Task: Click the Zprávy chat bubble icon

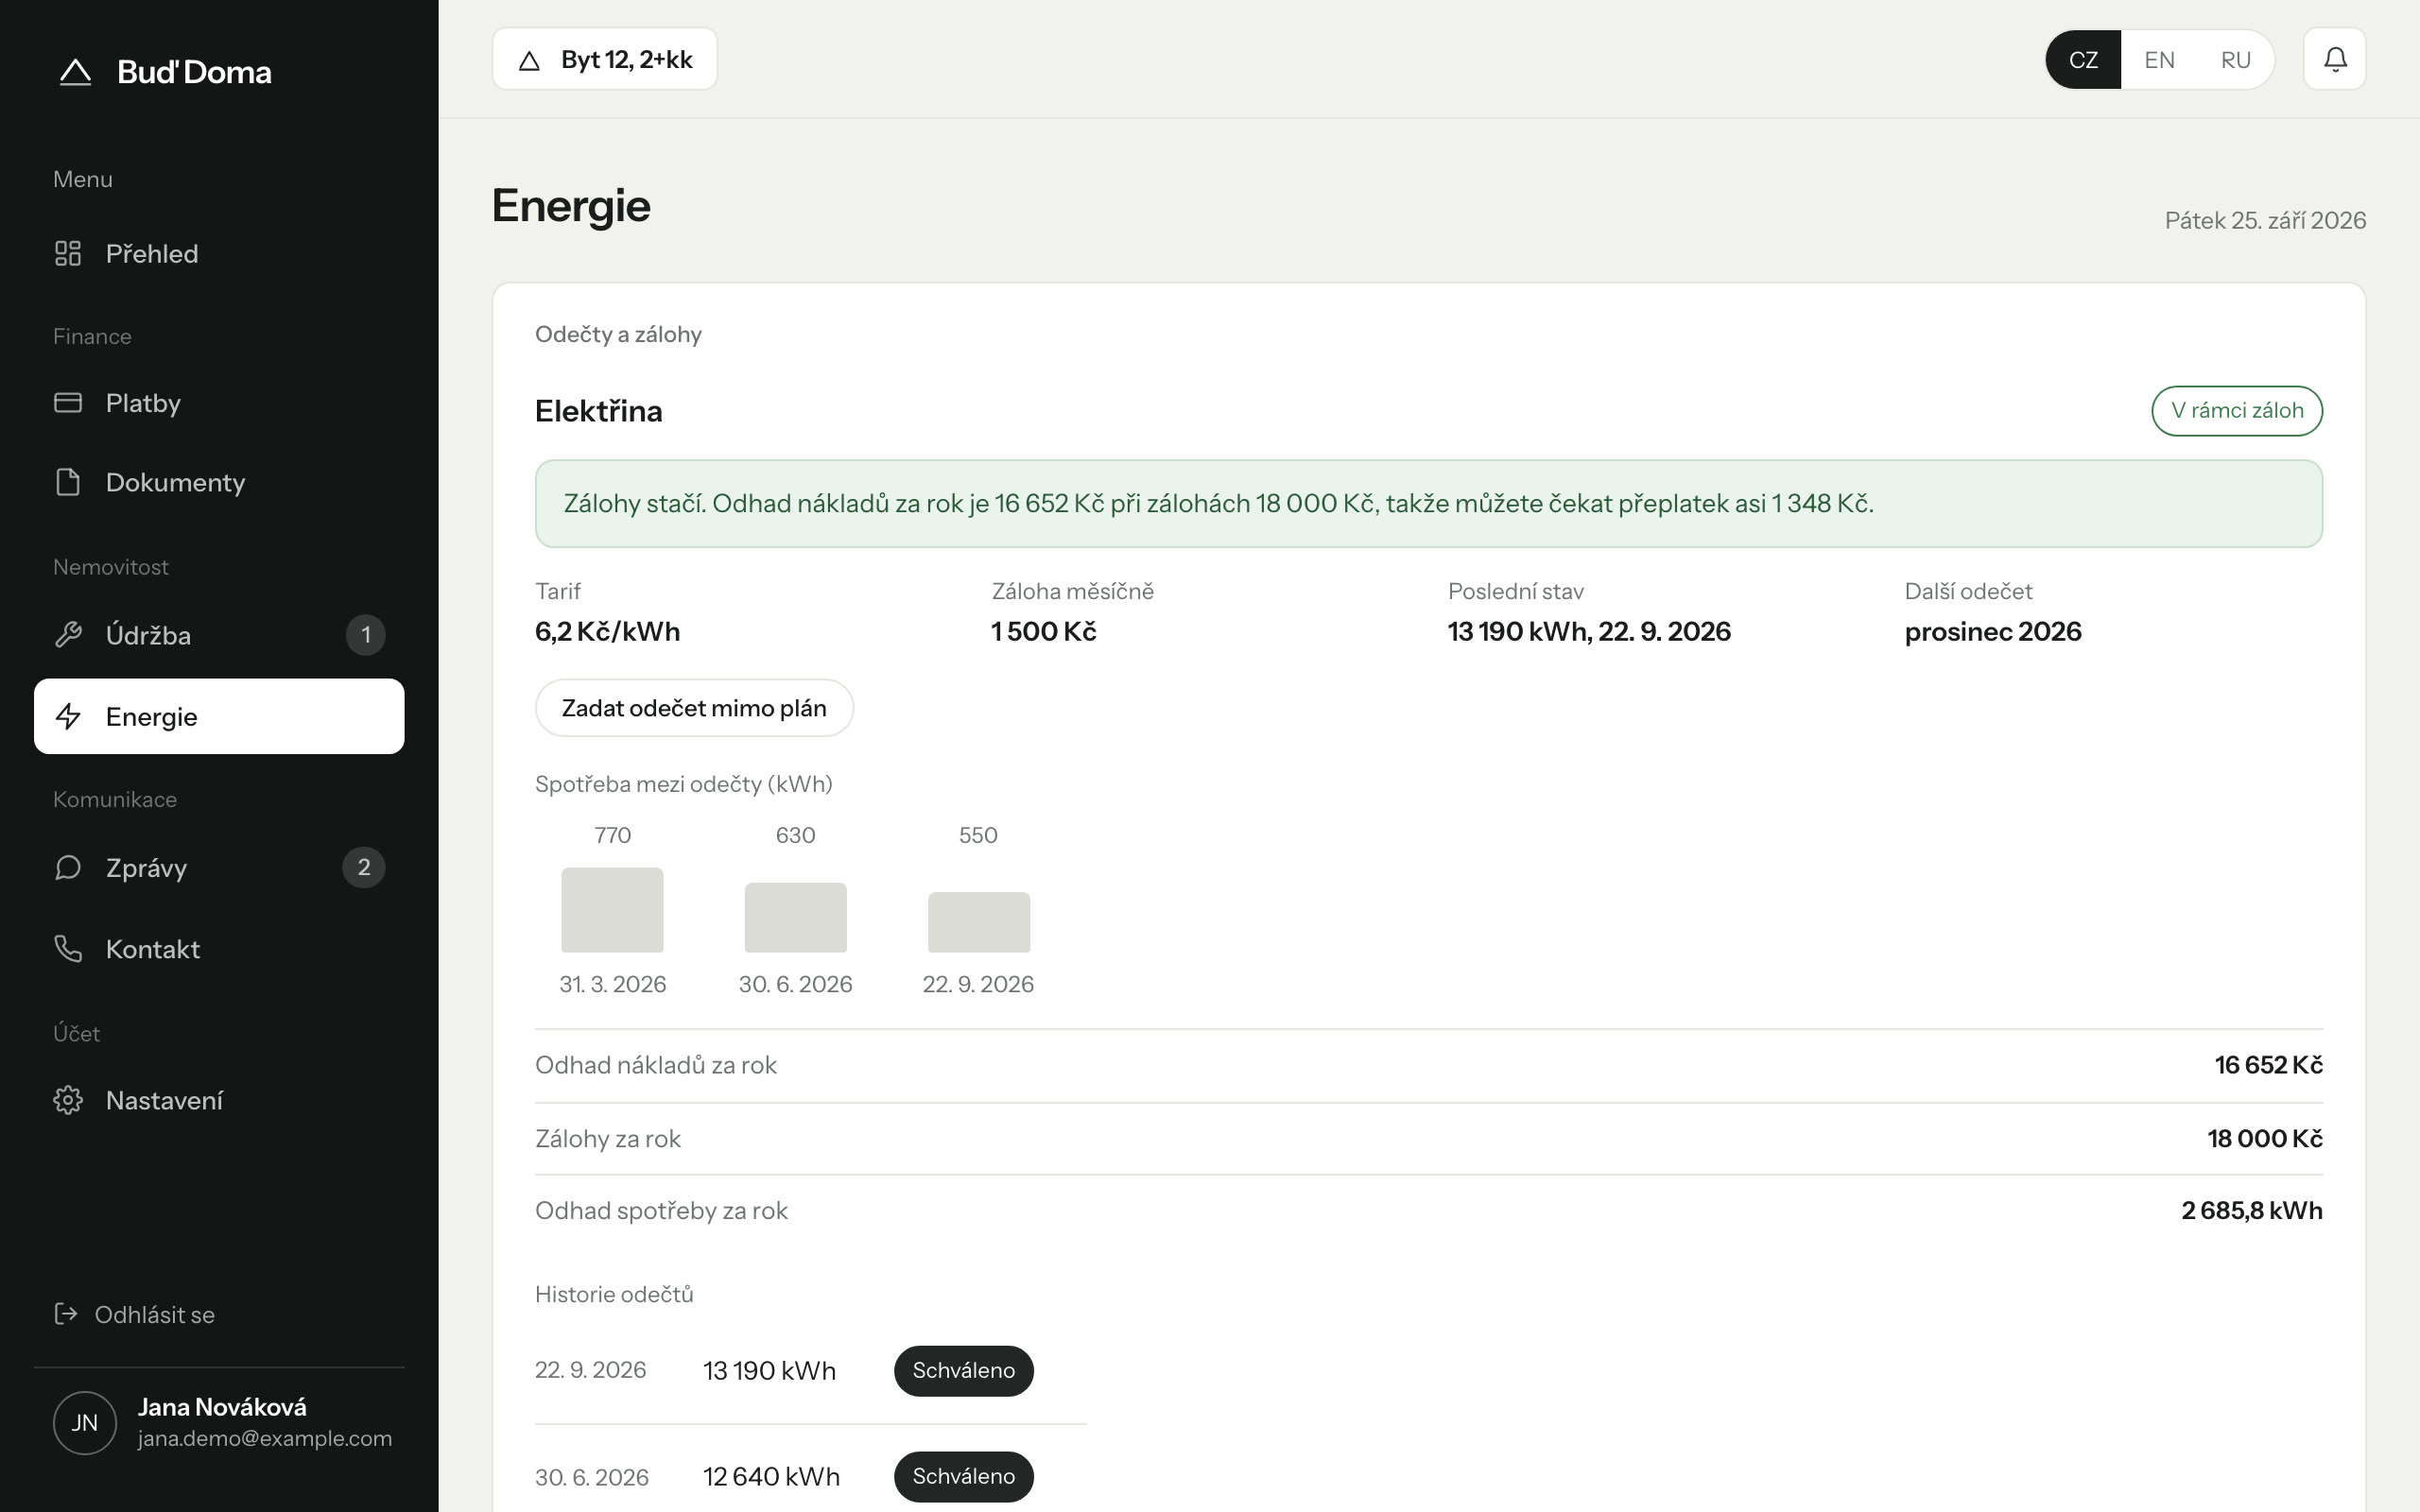Action: click(68, 867)
